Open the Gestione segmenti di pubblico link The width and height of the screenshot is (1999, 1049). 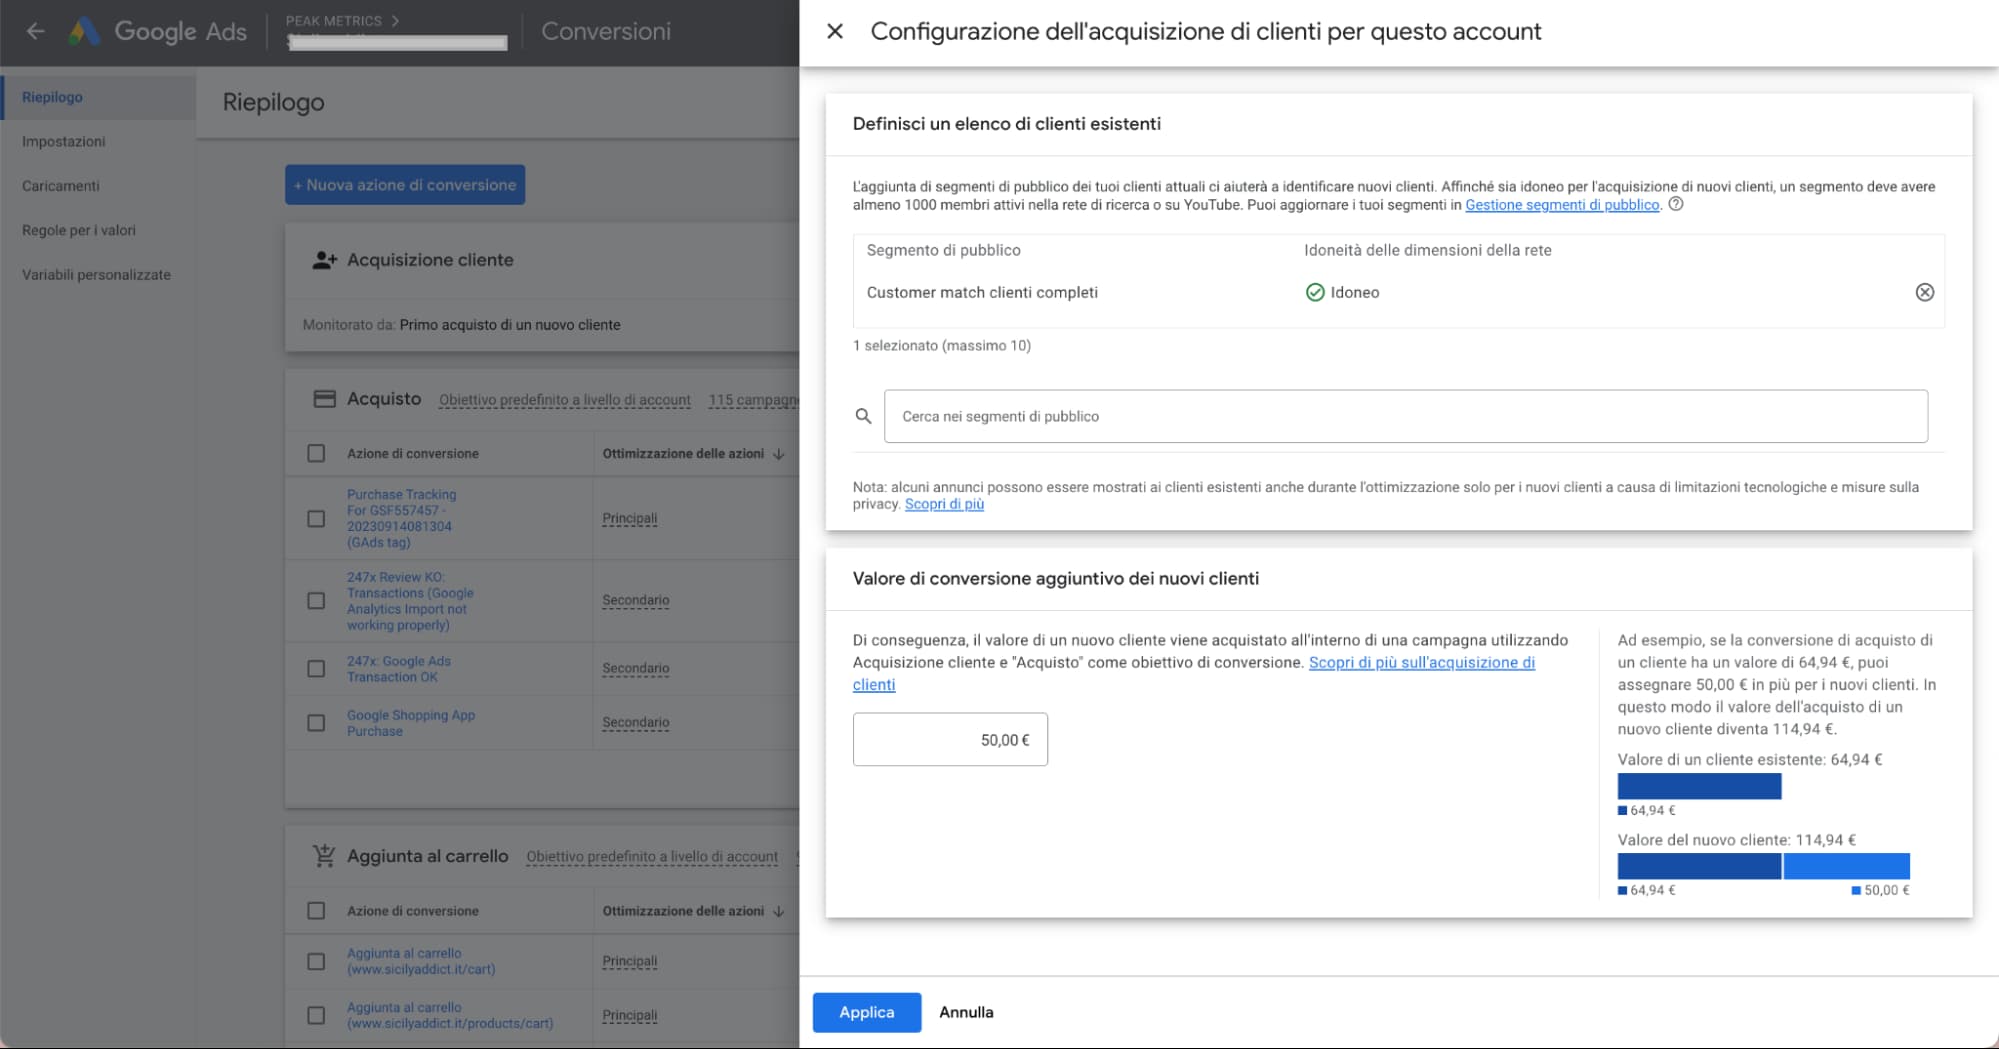point(1561,205)
